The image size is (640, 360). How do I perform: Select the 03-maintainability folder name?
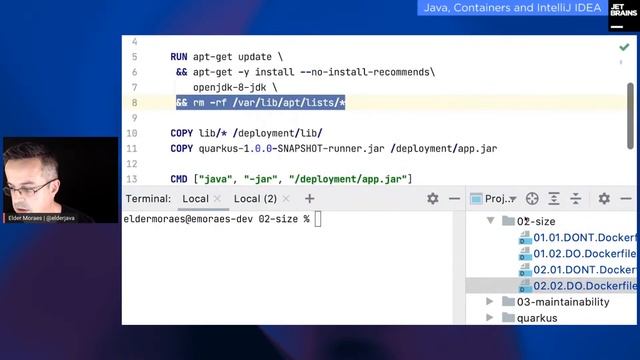click(x=563, y=302)
